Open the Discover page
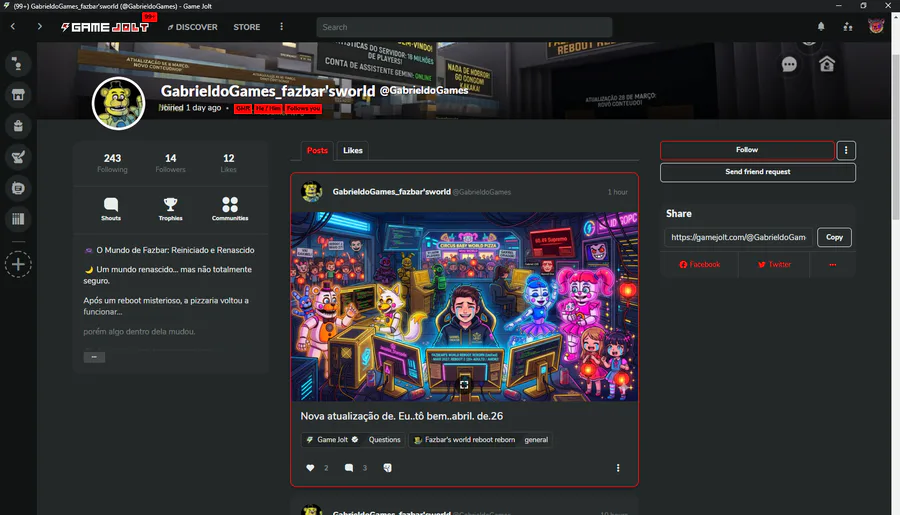The width and height of the screenshot is (900, 515). [192, 27]
